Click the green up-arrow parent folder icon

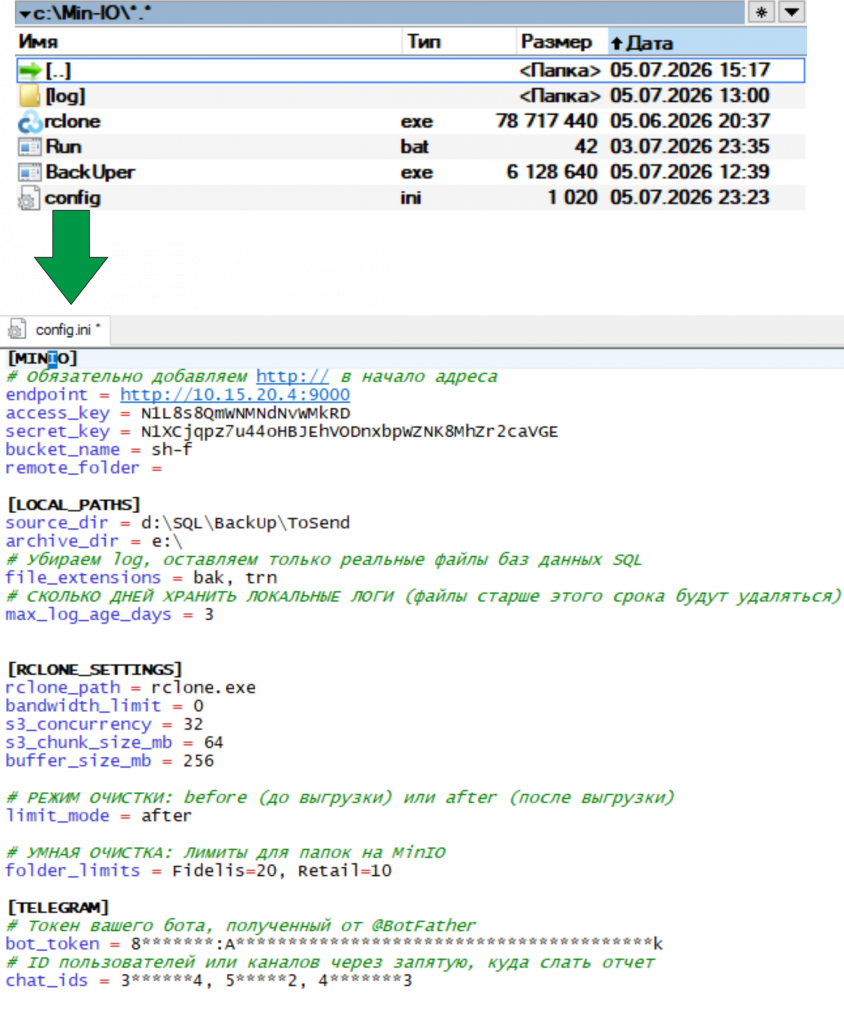(x=30, y=70)
